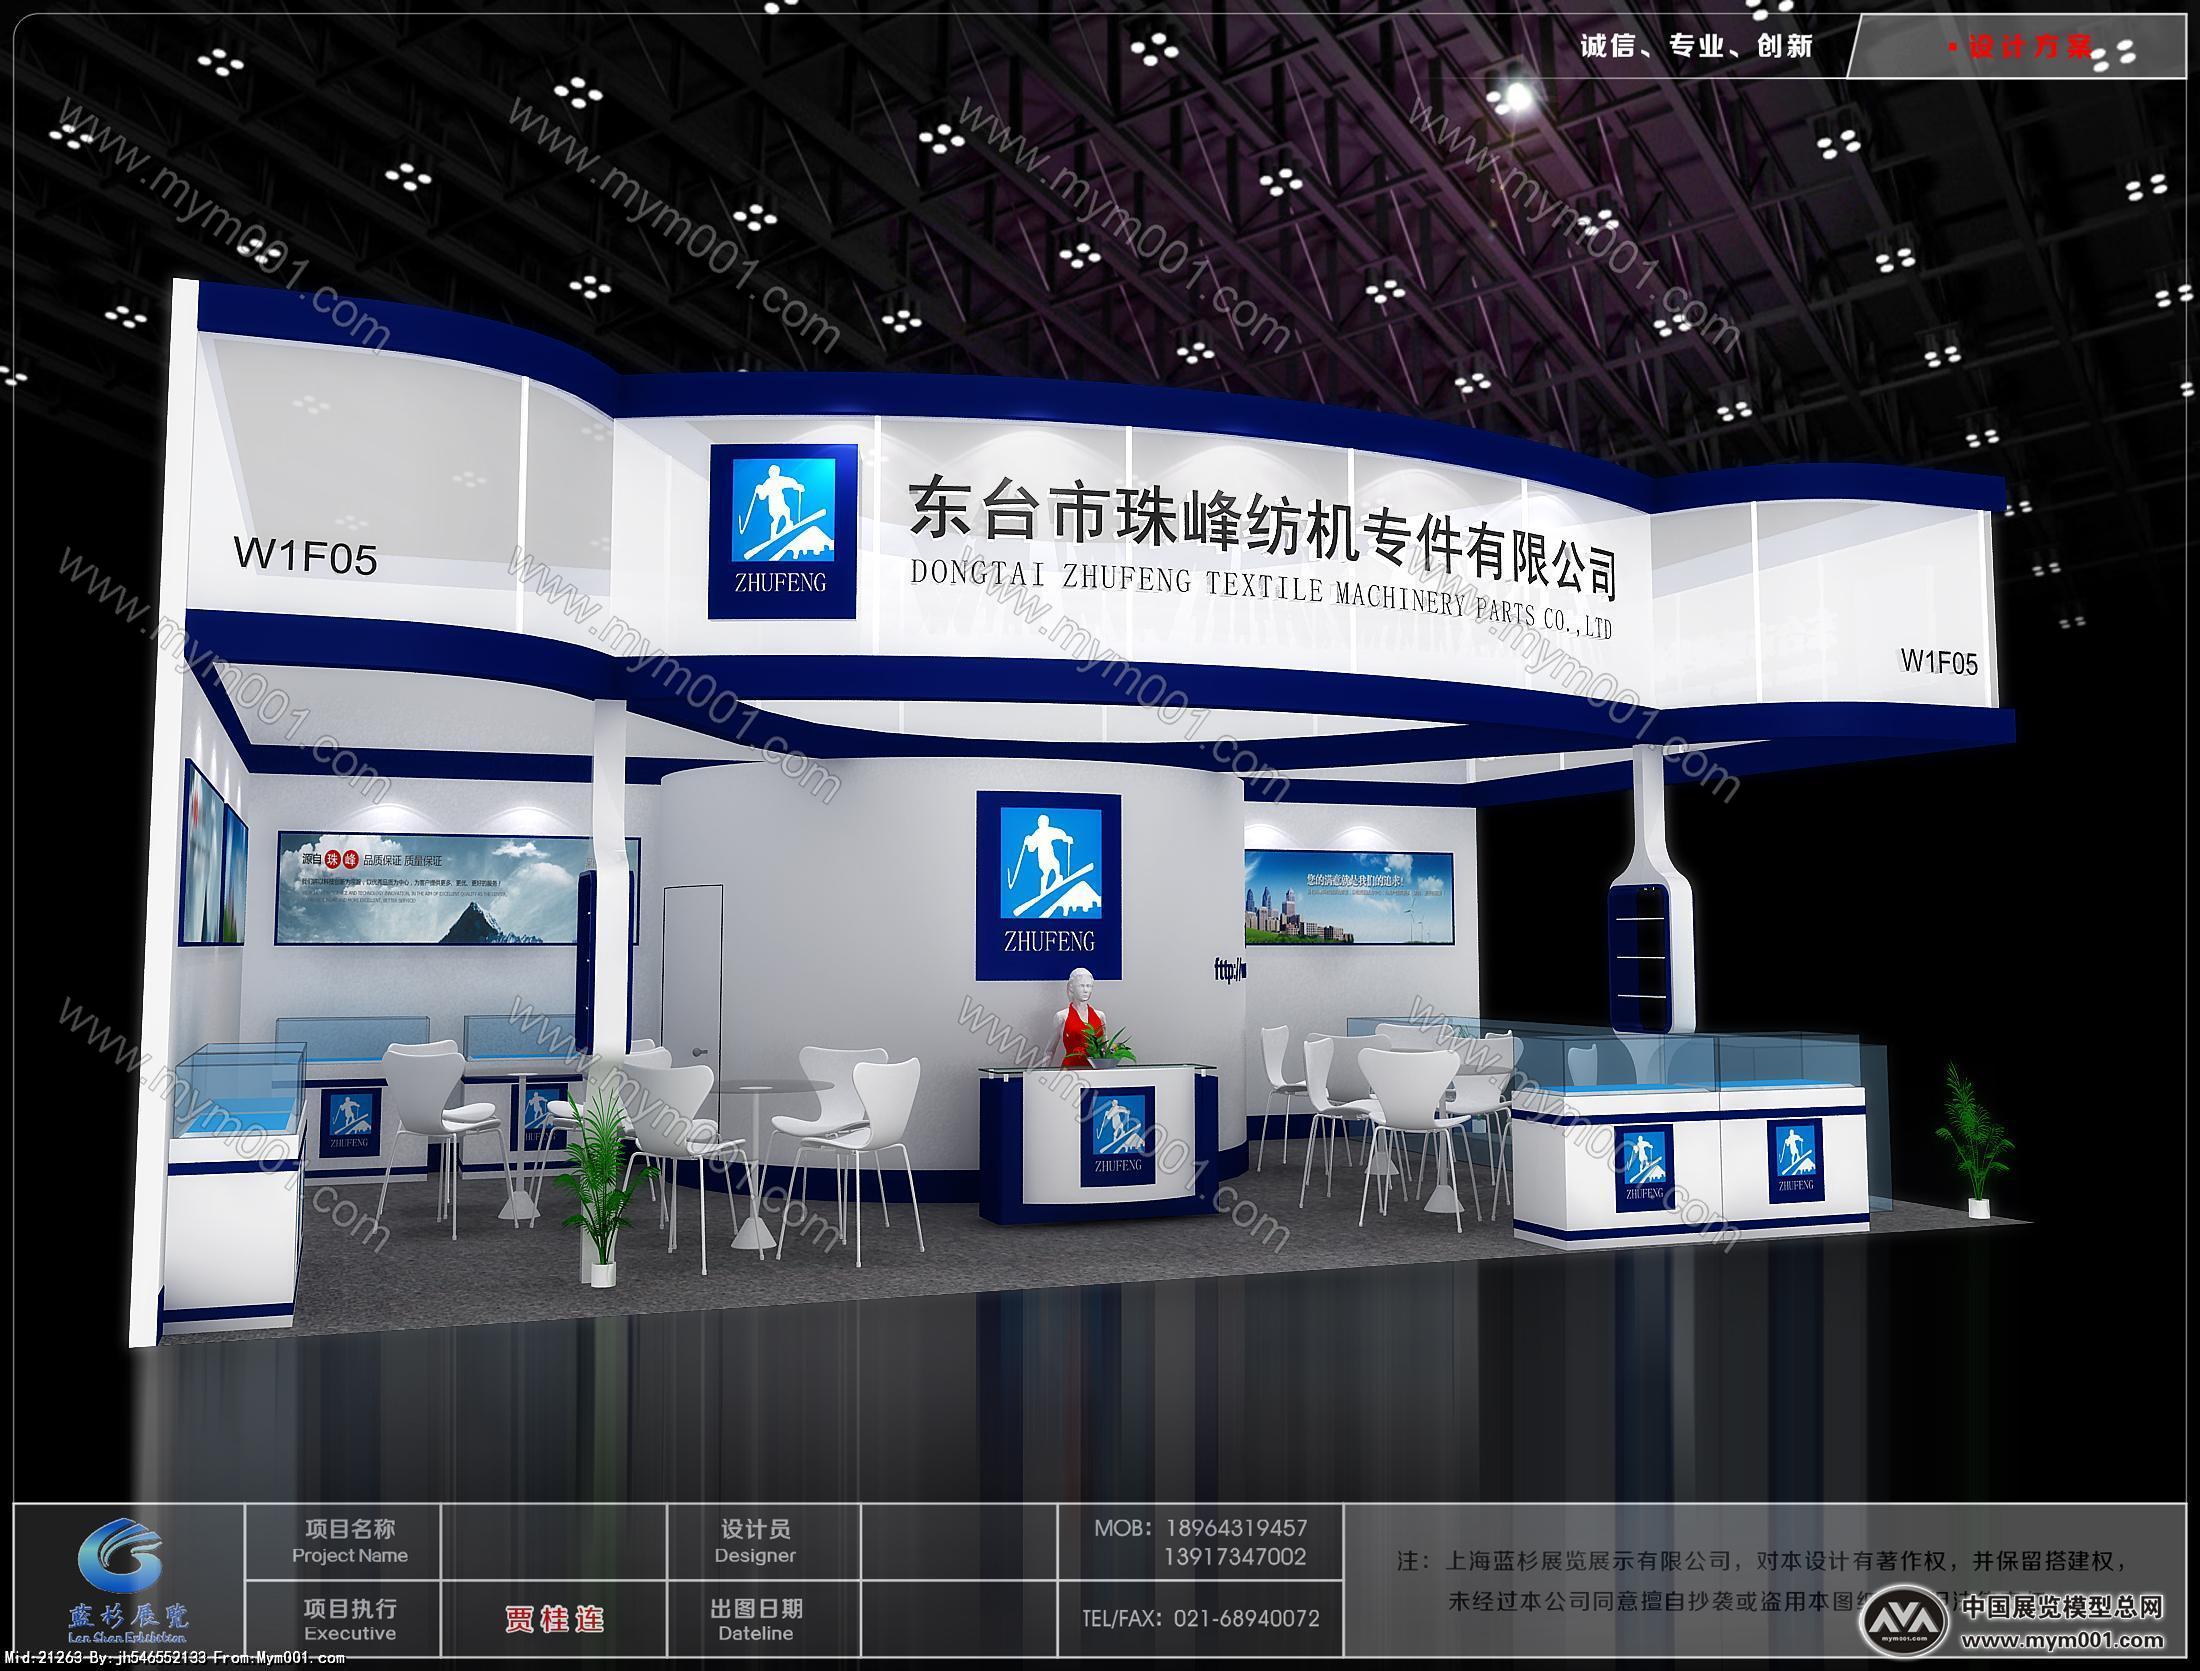Click the large ZHUFENG logo on the curved wall

point(1048,886)
